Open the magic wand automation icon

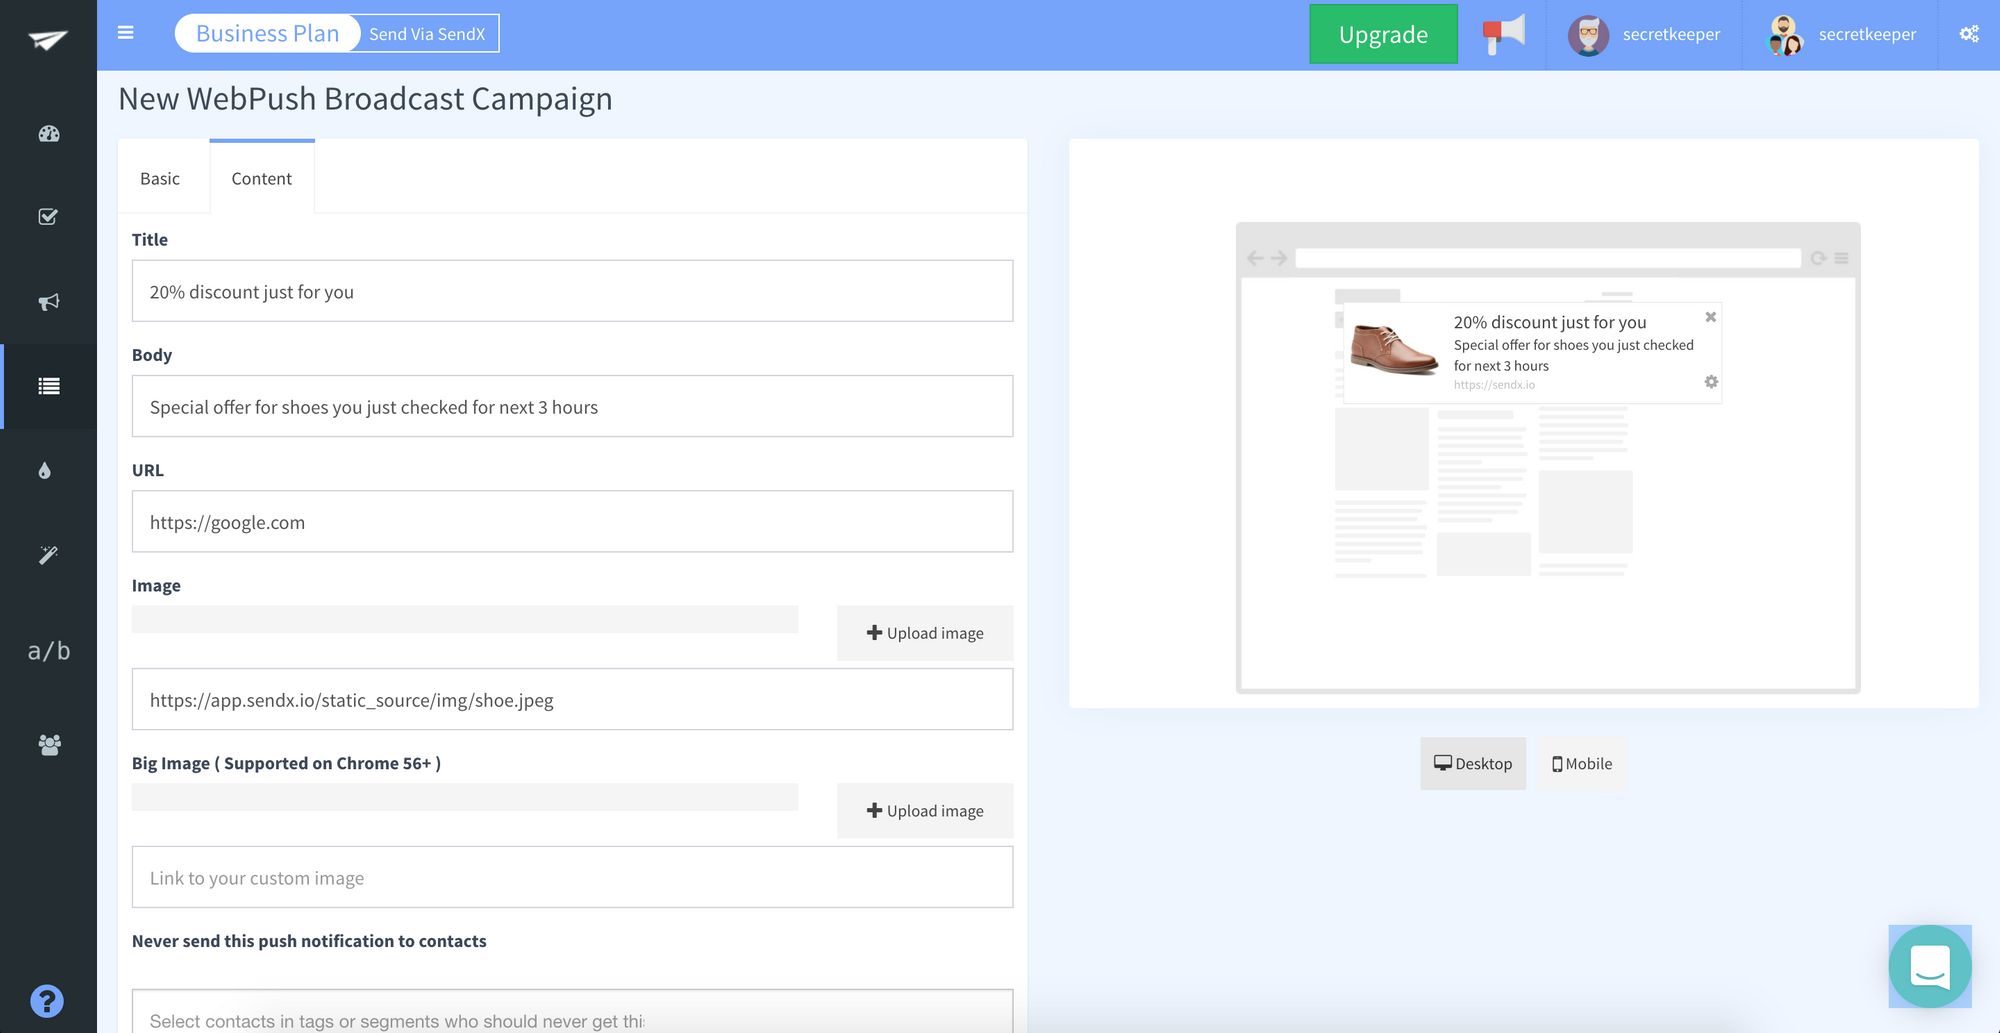[48, 555]
